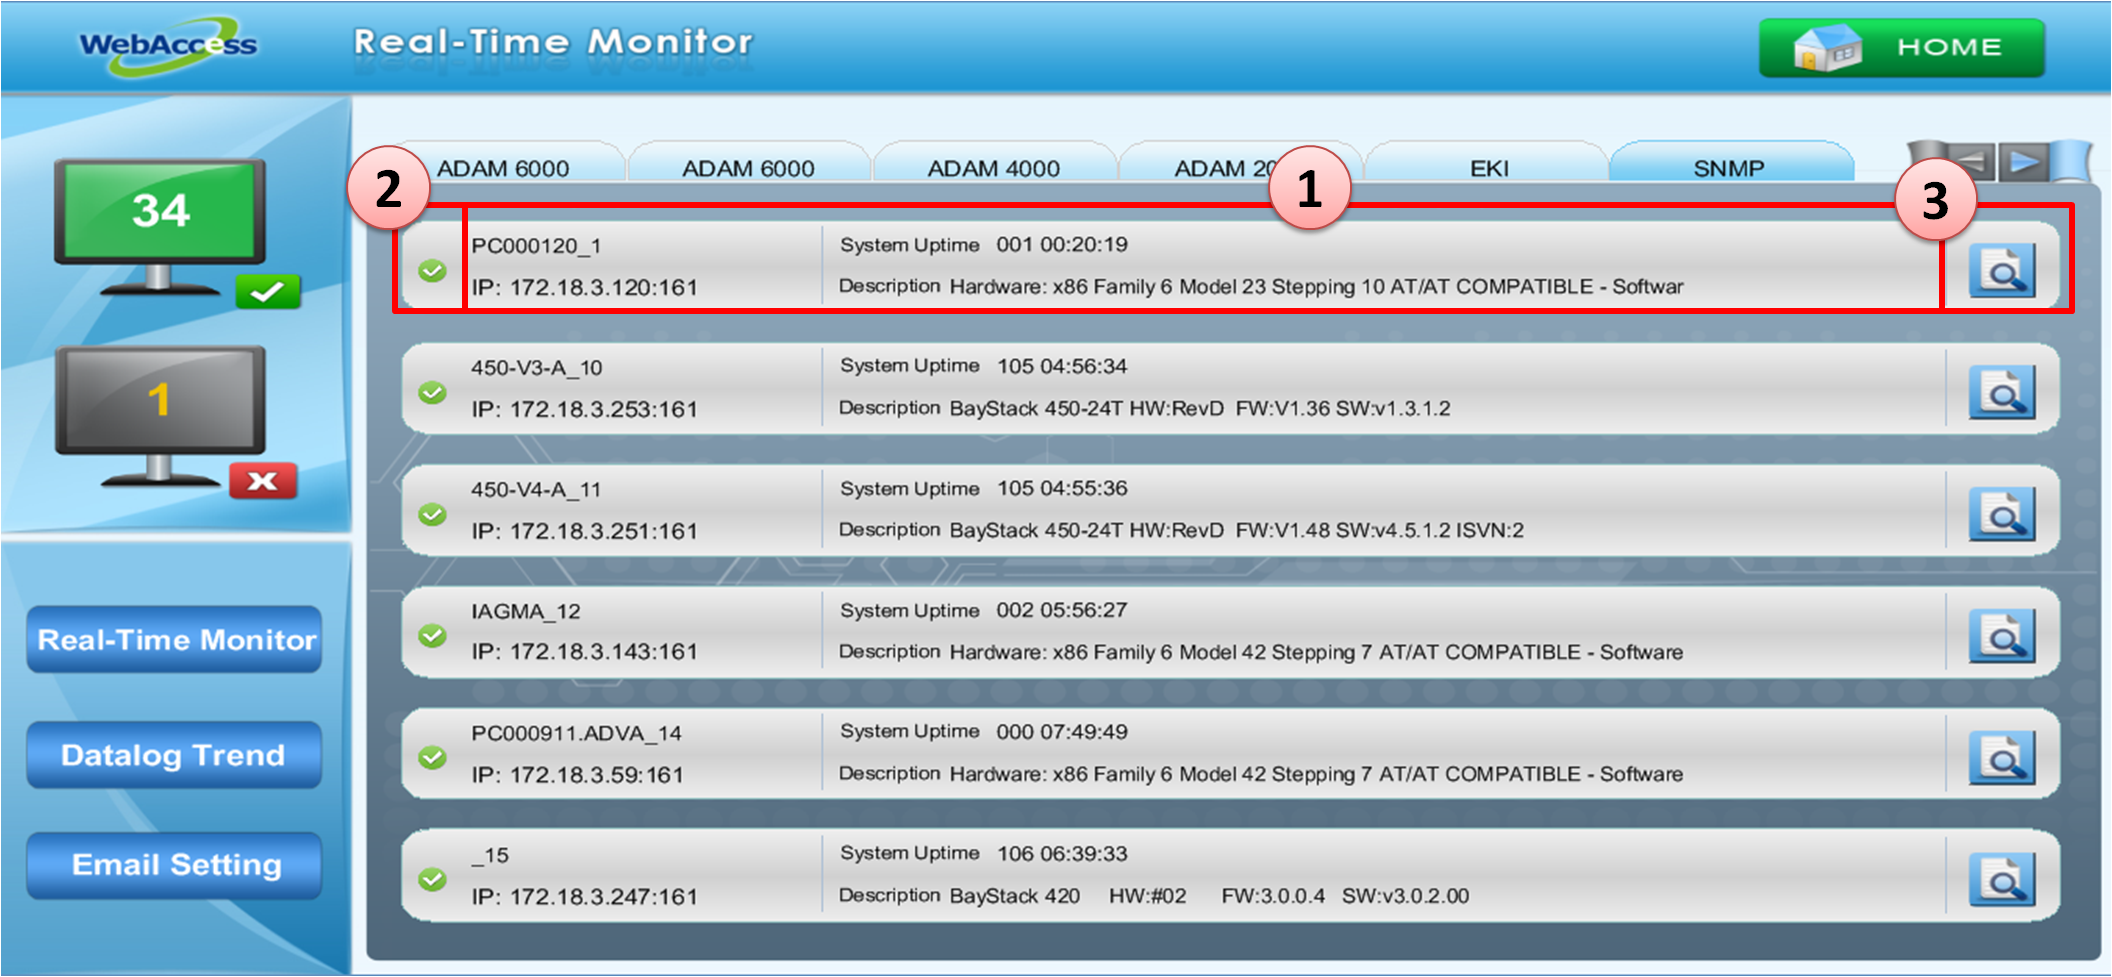Image resolution: width=2112 pixels, height=977 pixels.
Task: Click green status check of 450-V3-A_10
Action: [432, 393]
